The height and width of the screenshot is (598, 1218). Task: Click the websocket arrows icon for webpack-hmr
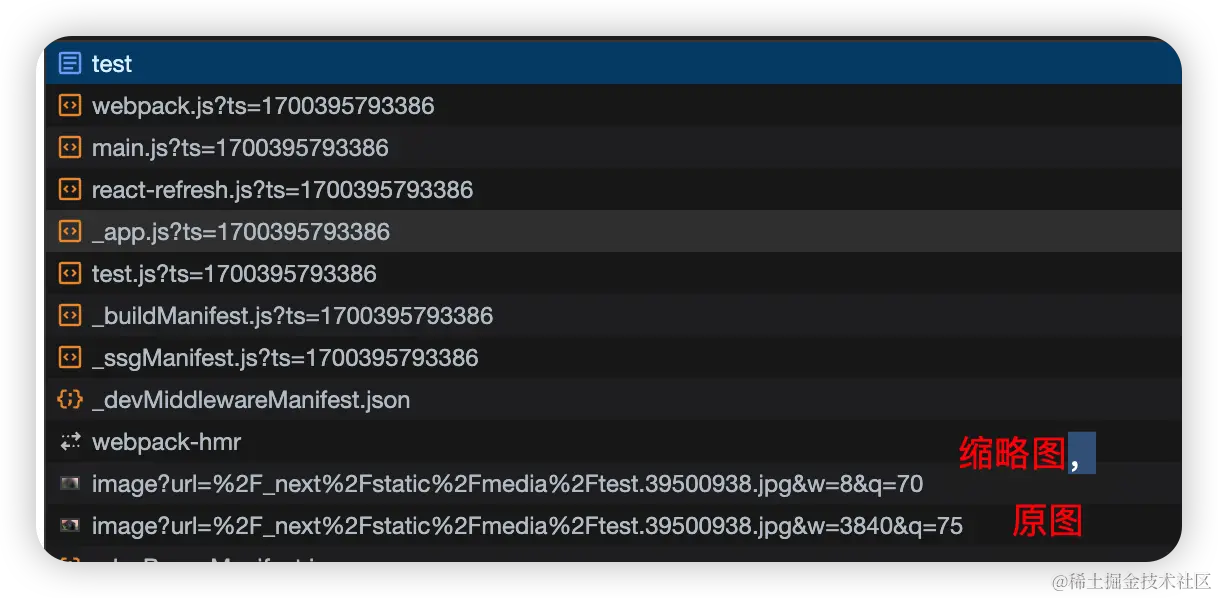[x=70, y=442]
